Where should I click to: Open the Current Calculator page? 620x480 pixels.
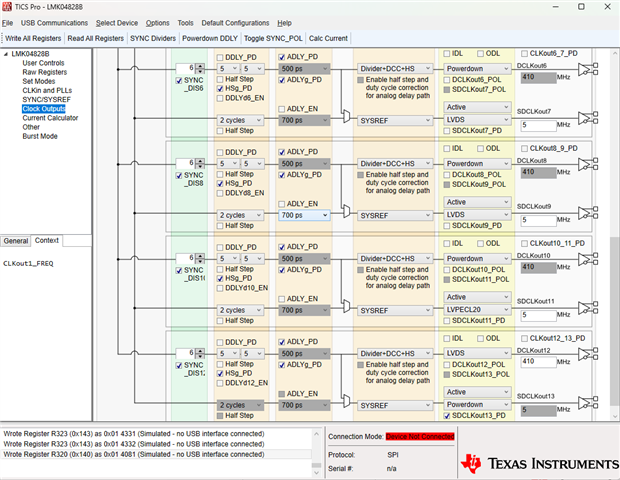coord(50,118)
